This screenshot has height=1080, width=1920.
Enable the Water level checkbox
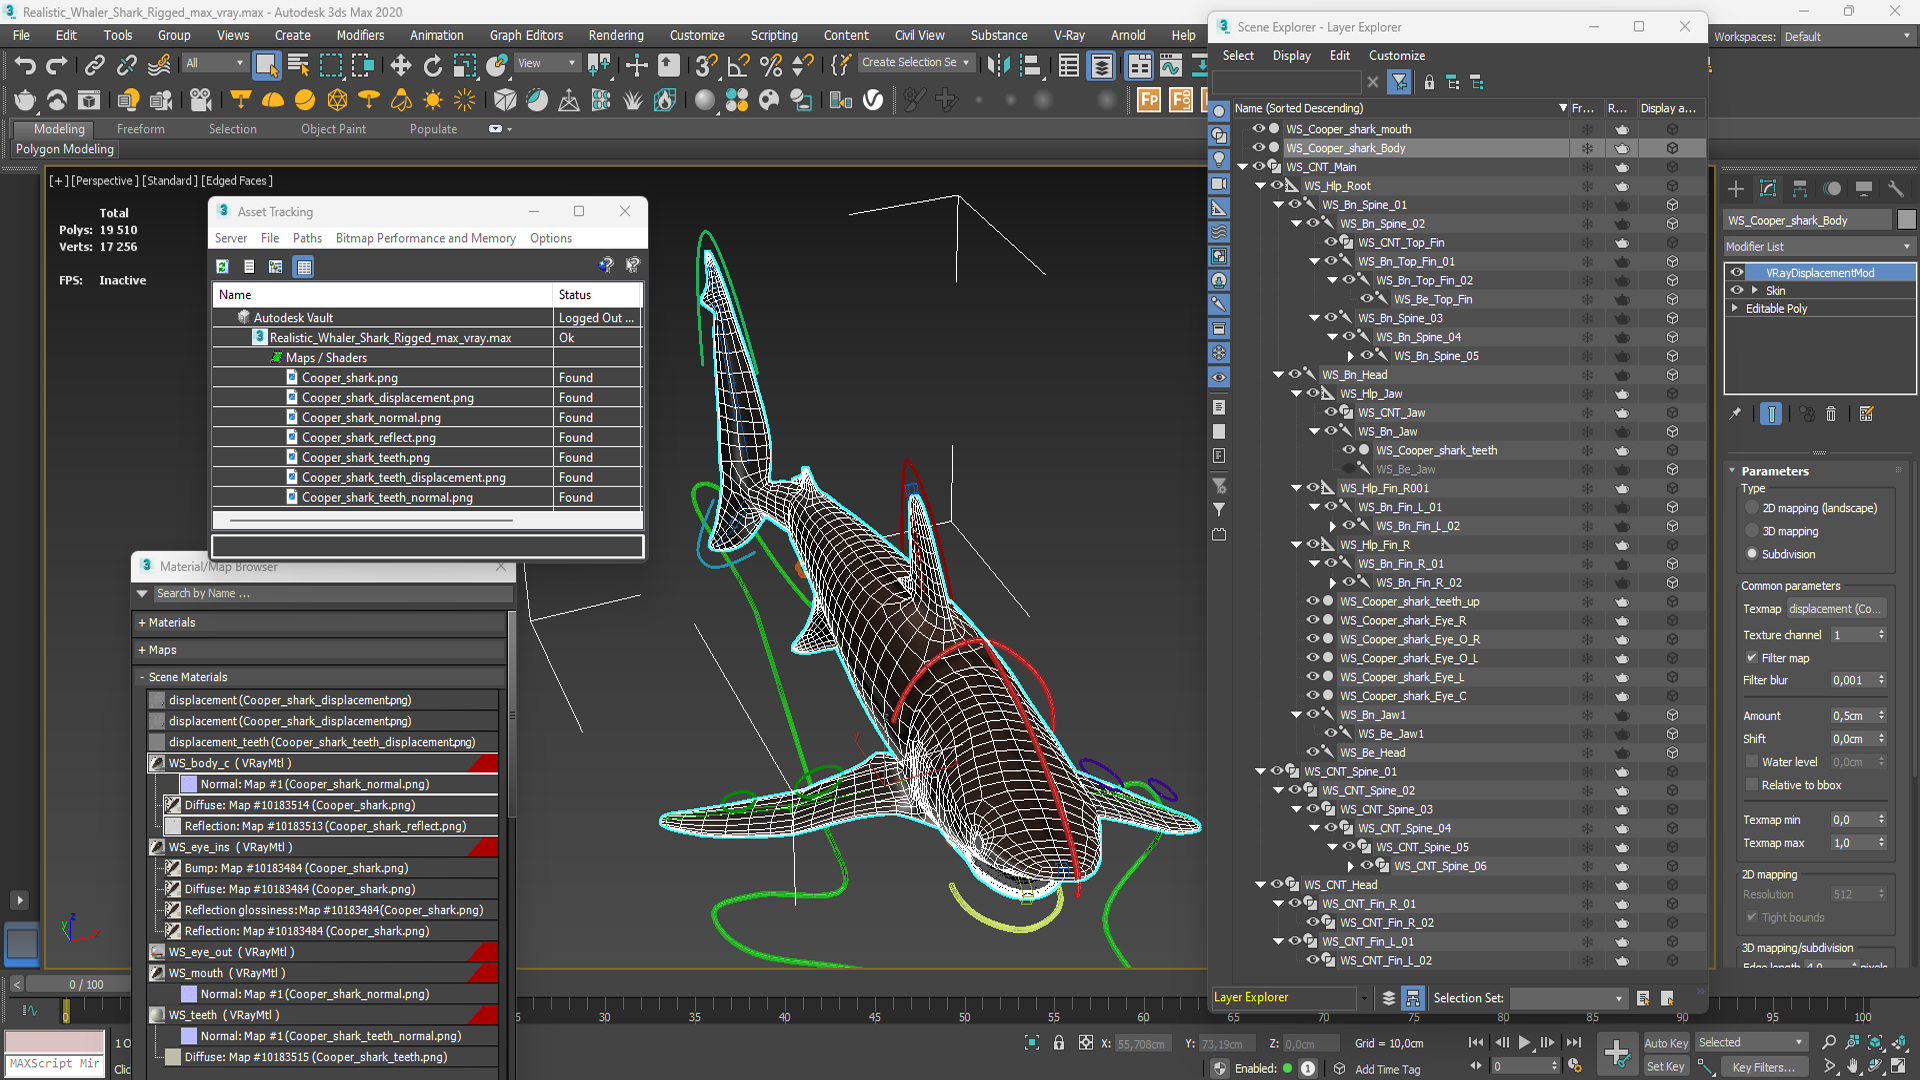1752,763
